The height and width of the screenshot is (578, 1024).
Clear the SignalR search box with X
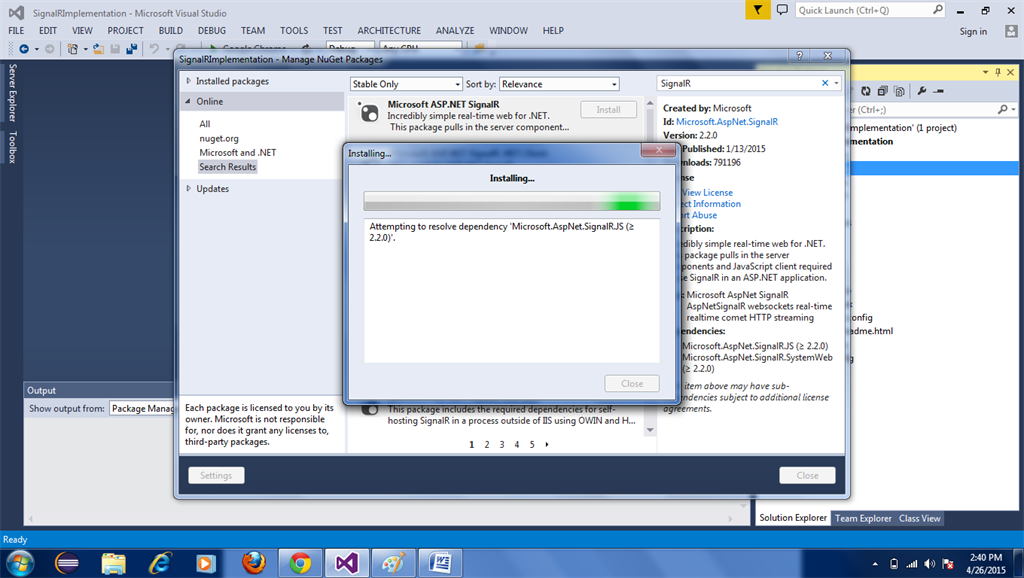825,83
